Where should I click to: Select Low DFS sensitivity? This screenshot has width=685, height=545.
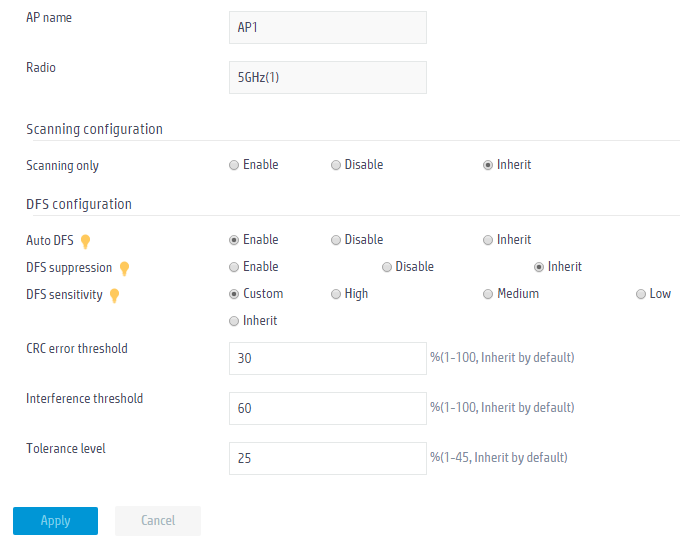pyautogui.click(x=640, y=294)
